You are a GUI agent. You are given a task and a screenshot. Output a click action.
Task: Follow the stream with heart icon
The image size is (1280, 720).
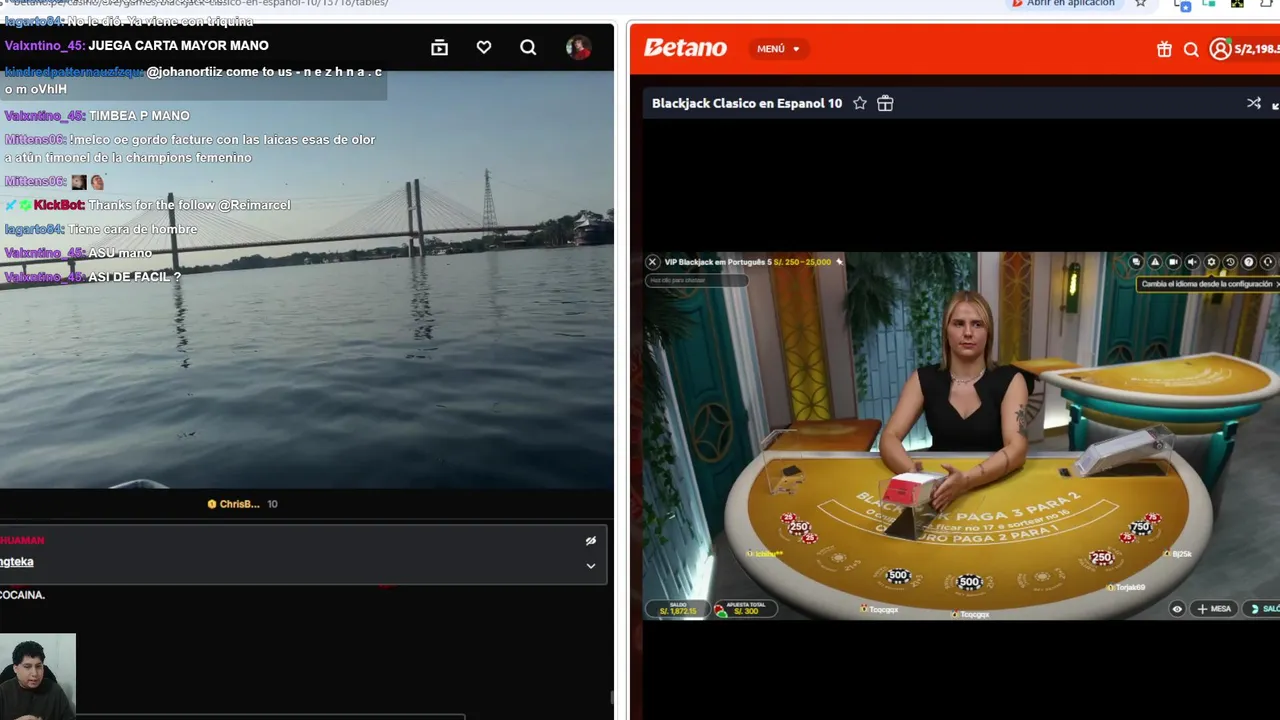coord(484,47)
